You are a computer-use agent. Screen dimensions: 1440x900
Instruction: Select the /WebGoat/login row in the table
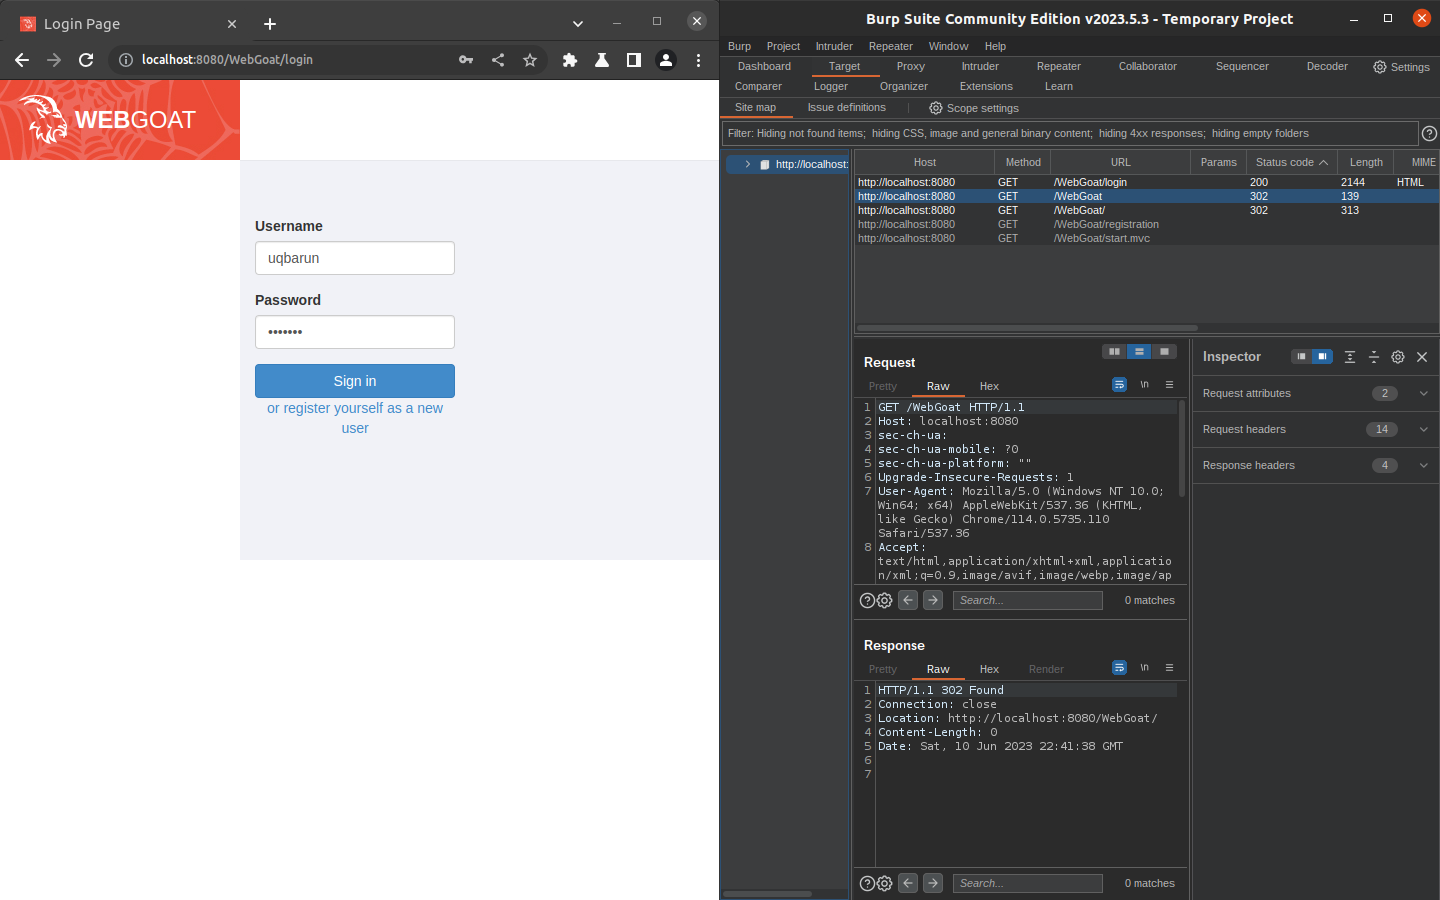pyautogui.click(x=1146, y=182)
